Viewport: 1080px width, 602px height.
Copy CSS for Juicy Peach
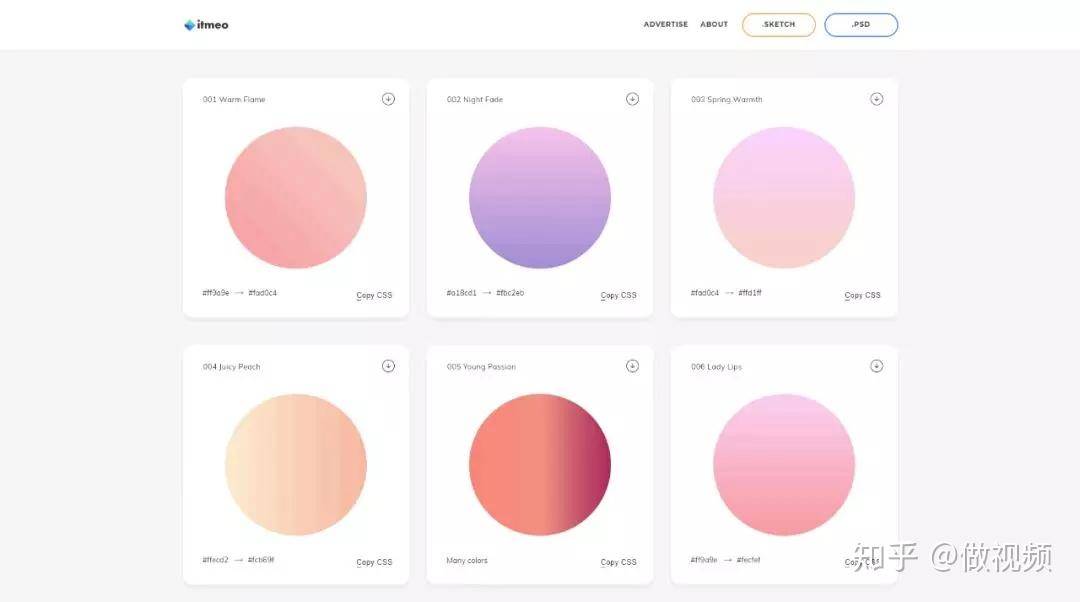(x=374, y=562)
